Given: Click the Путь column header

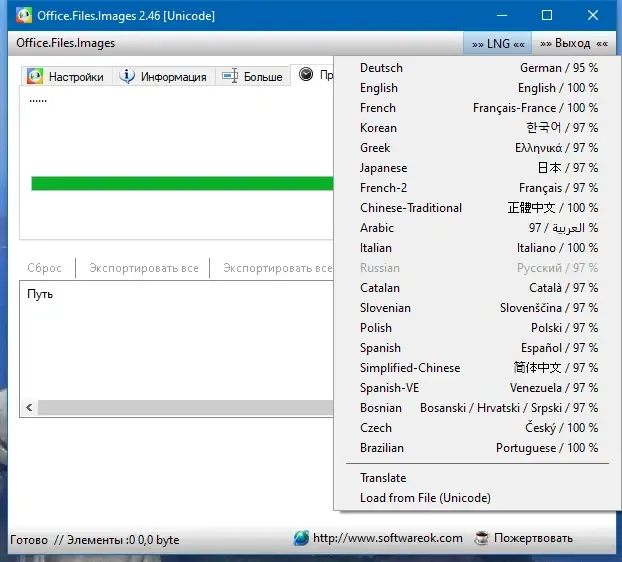Looking at the screenshot, I should pyautogui.click(x=40, y=294).
